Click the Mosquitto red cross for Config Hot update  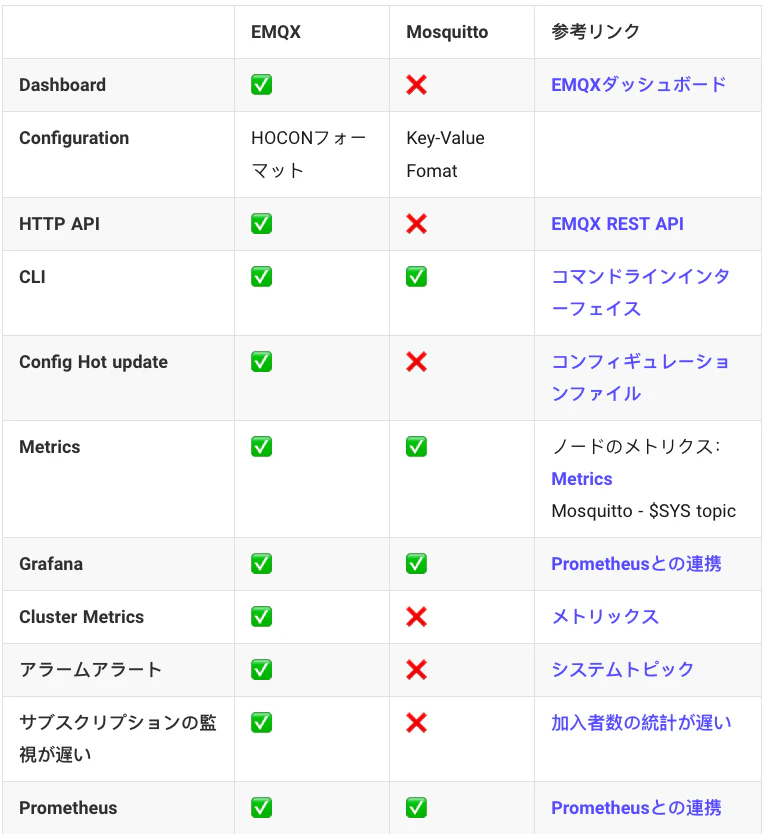[416, 362]
